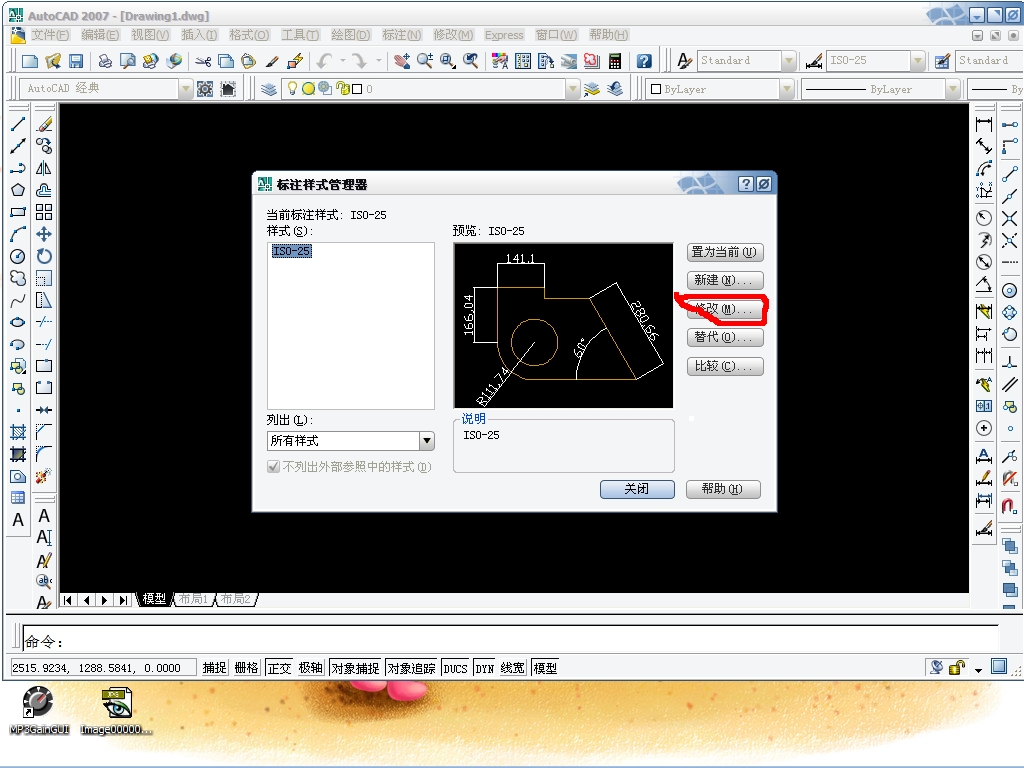Switch to the 模型 model tab

pyautogui.click(x=154, y=599)
